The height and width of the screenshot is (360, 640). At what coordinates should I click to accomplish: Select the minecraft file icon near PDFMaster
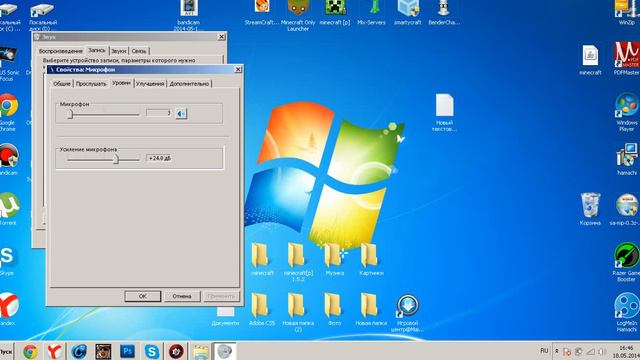[590, 60]
